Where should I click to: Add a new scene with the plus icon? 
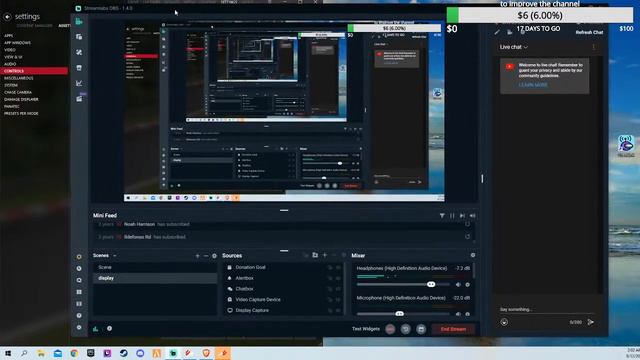point(198,256)
